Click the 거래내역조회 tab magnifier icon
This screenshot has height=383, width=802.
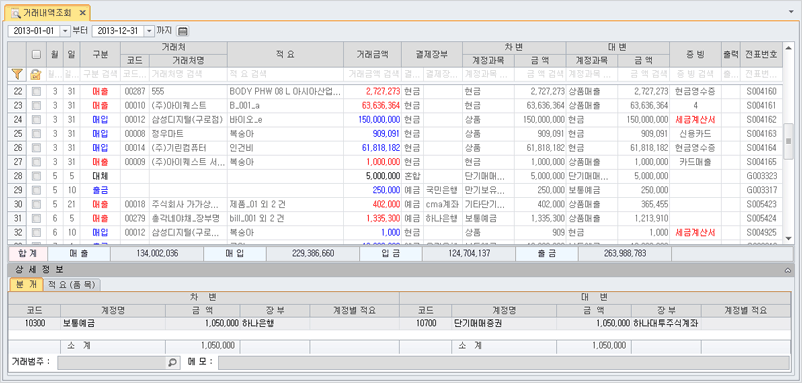click(16, 12)
